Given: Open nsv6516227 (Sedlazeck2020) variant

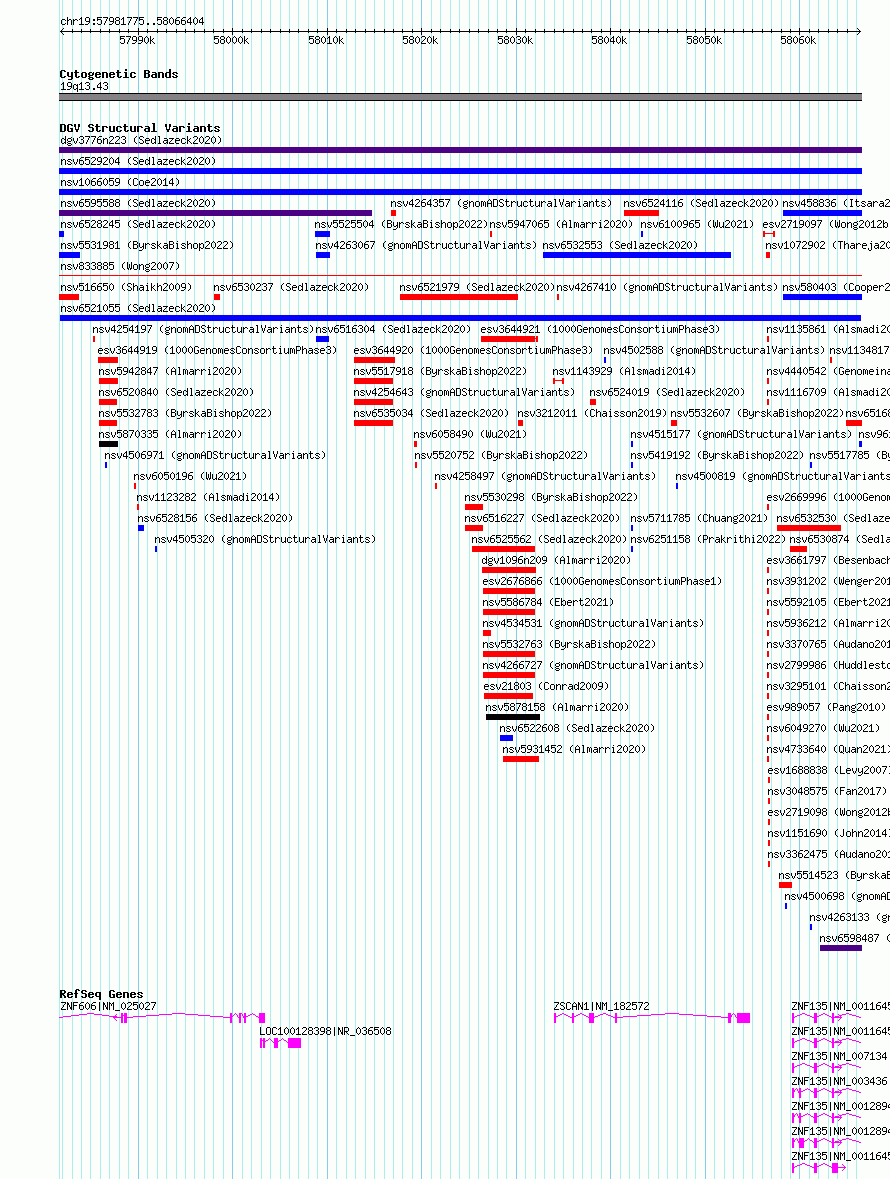Looking at the screenshot, I should pos(542,519).
